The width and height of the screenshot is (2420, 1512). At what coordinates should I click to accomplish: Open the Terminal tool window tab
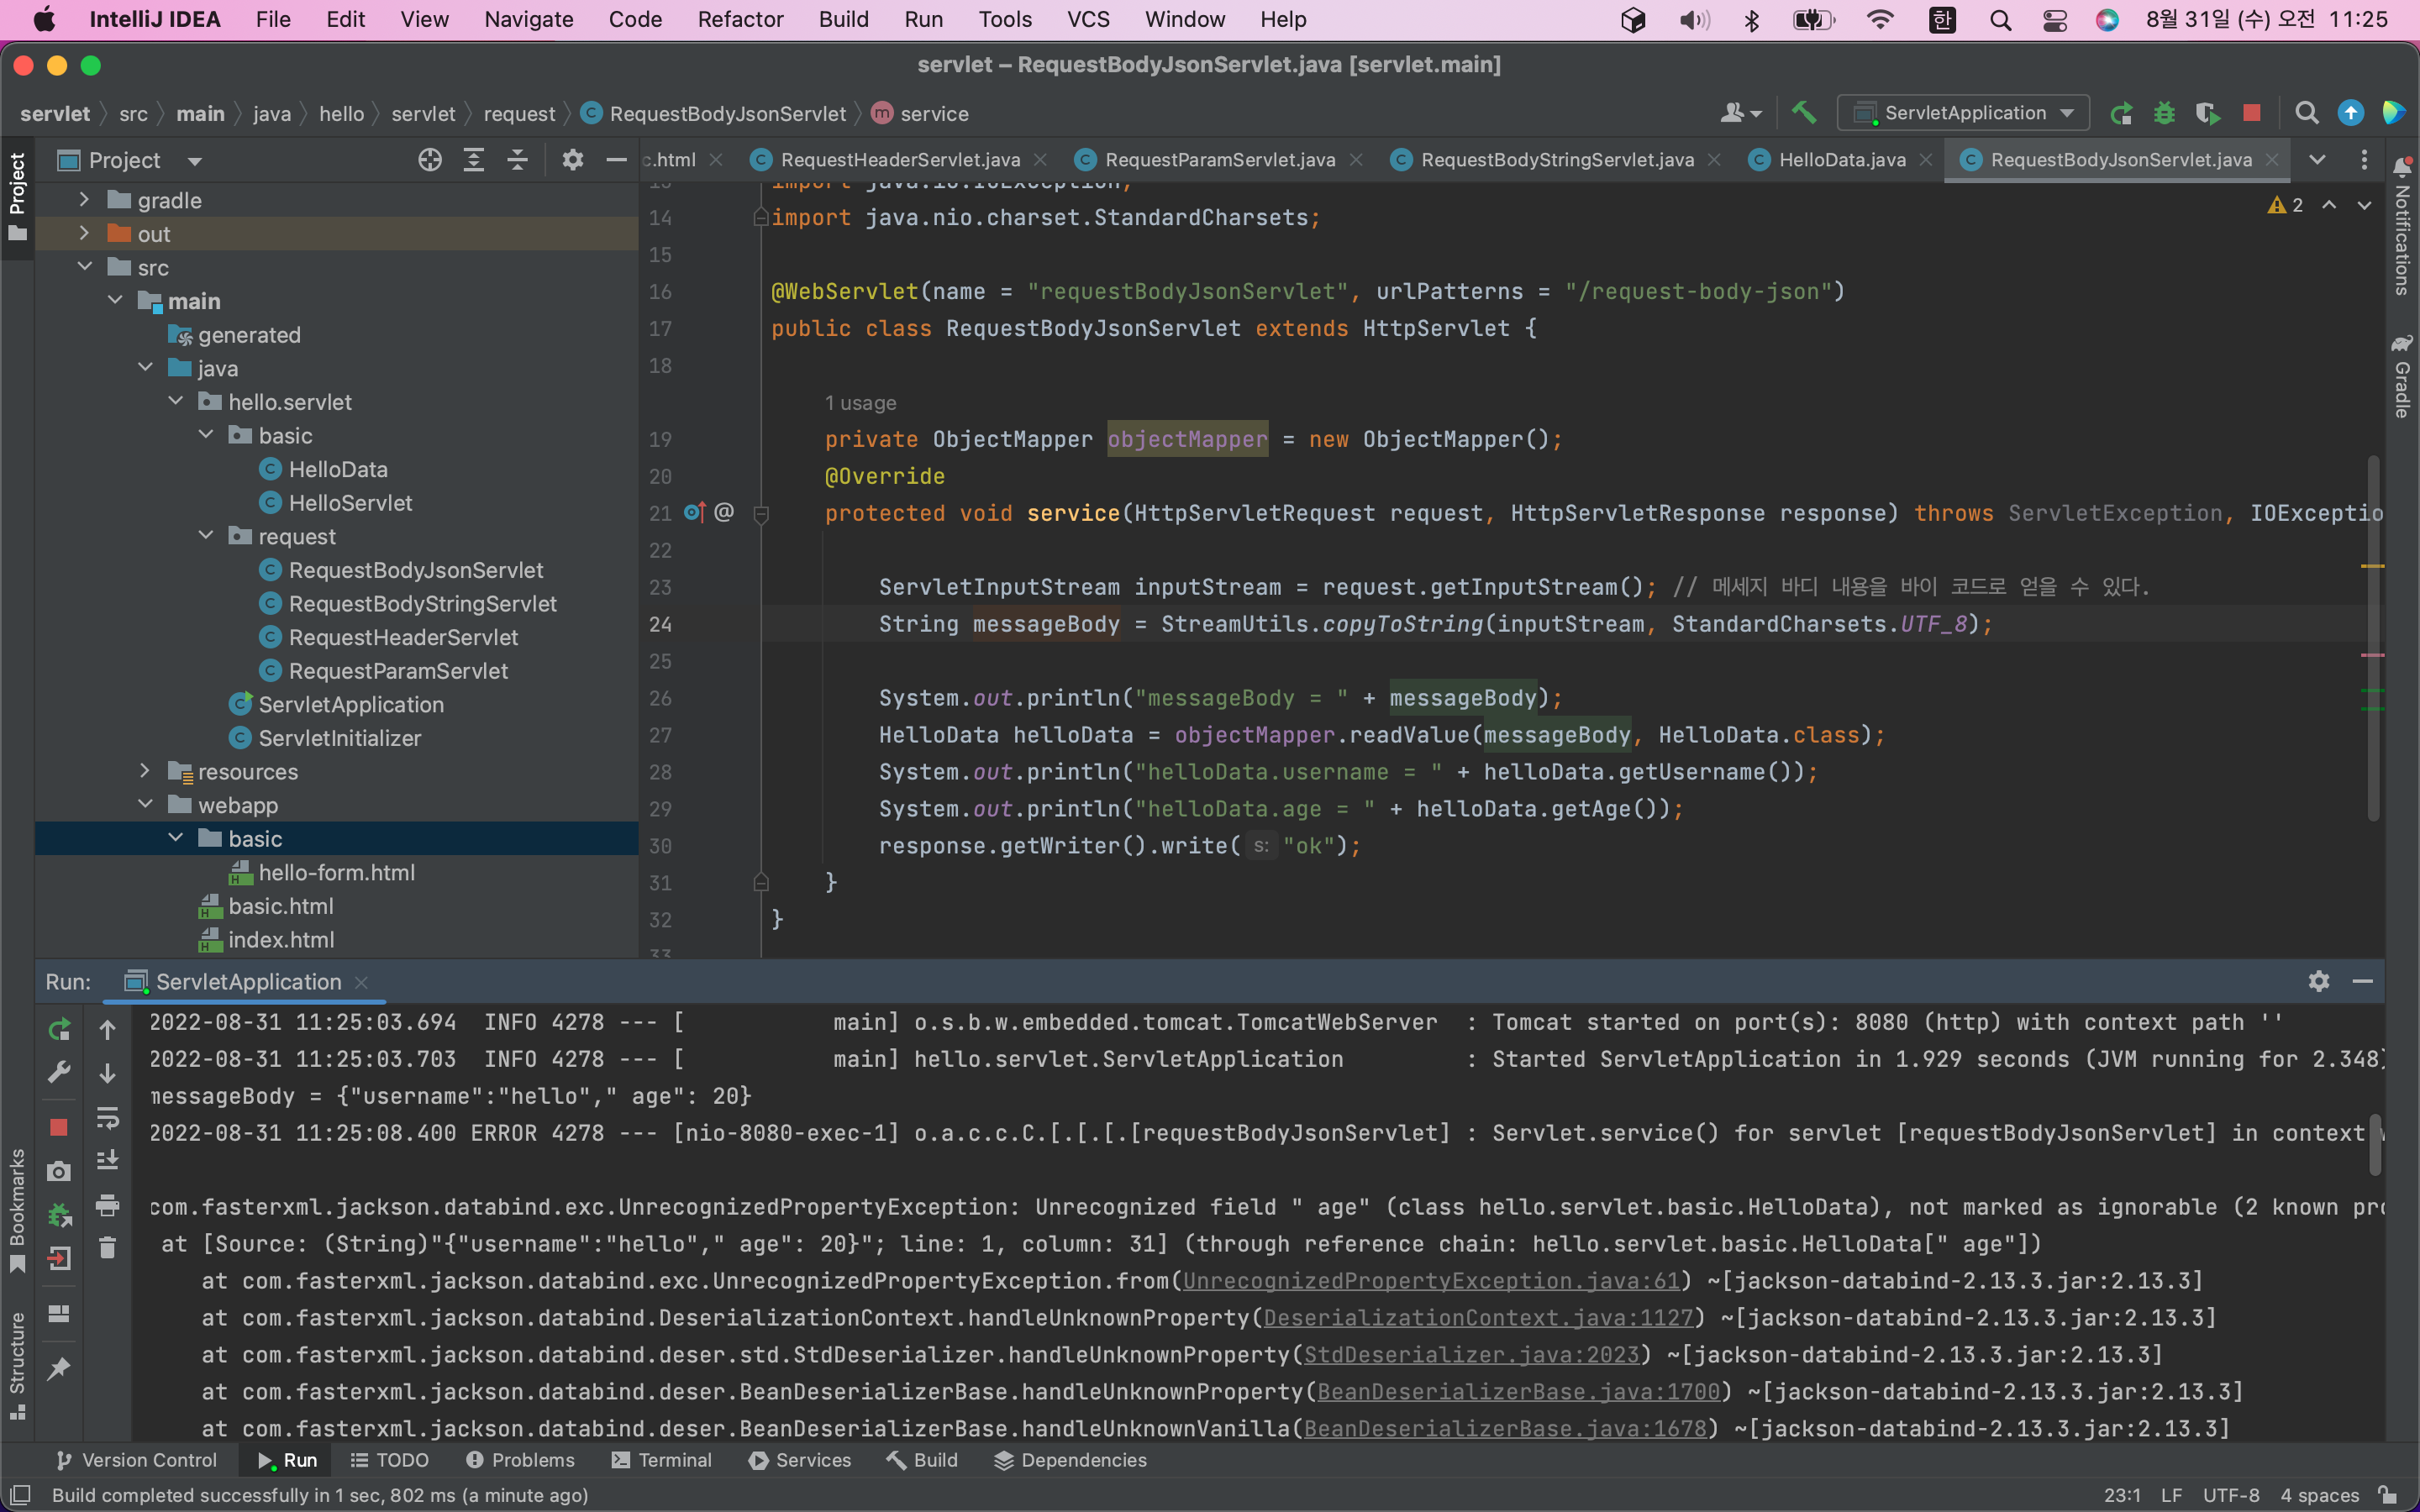[x=661, y=1460]
